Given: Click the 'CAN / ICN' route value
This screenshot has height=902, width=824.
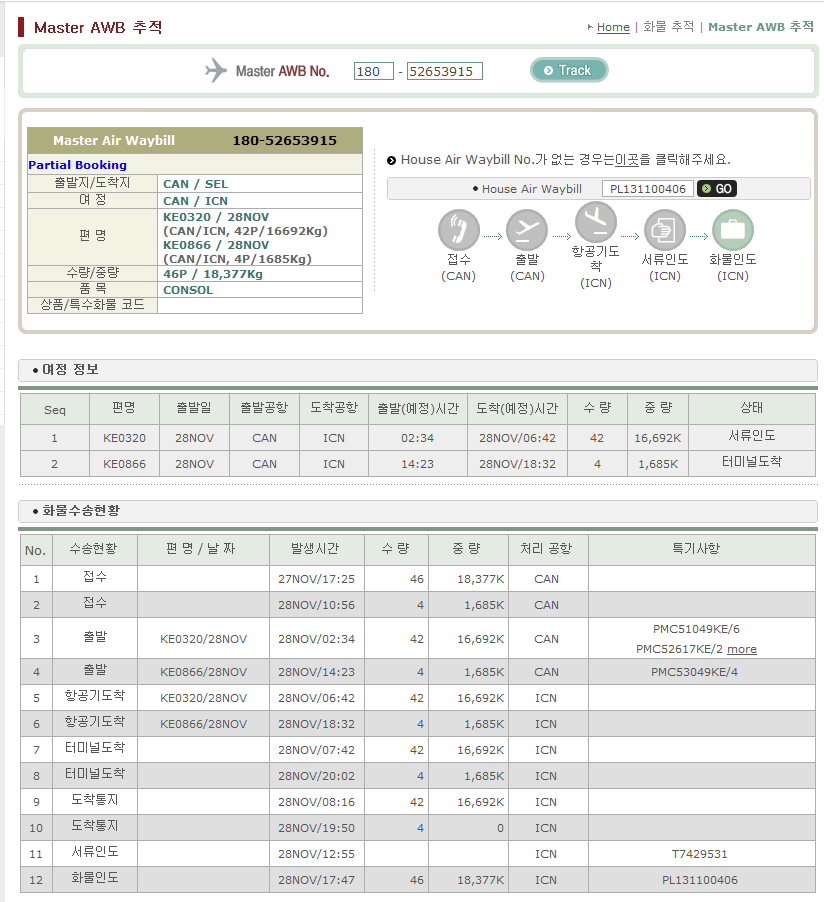Looking at the screenshot, I should [196, 201].
